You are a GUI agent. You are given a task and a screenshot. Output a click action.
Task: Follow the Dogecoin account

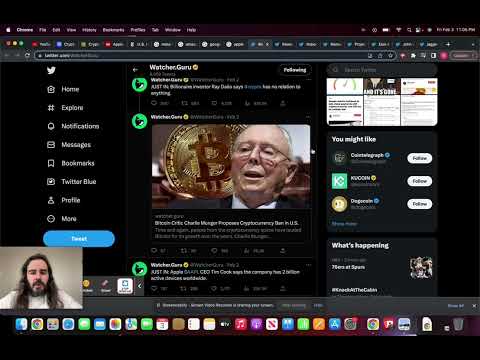[419, 204]
